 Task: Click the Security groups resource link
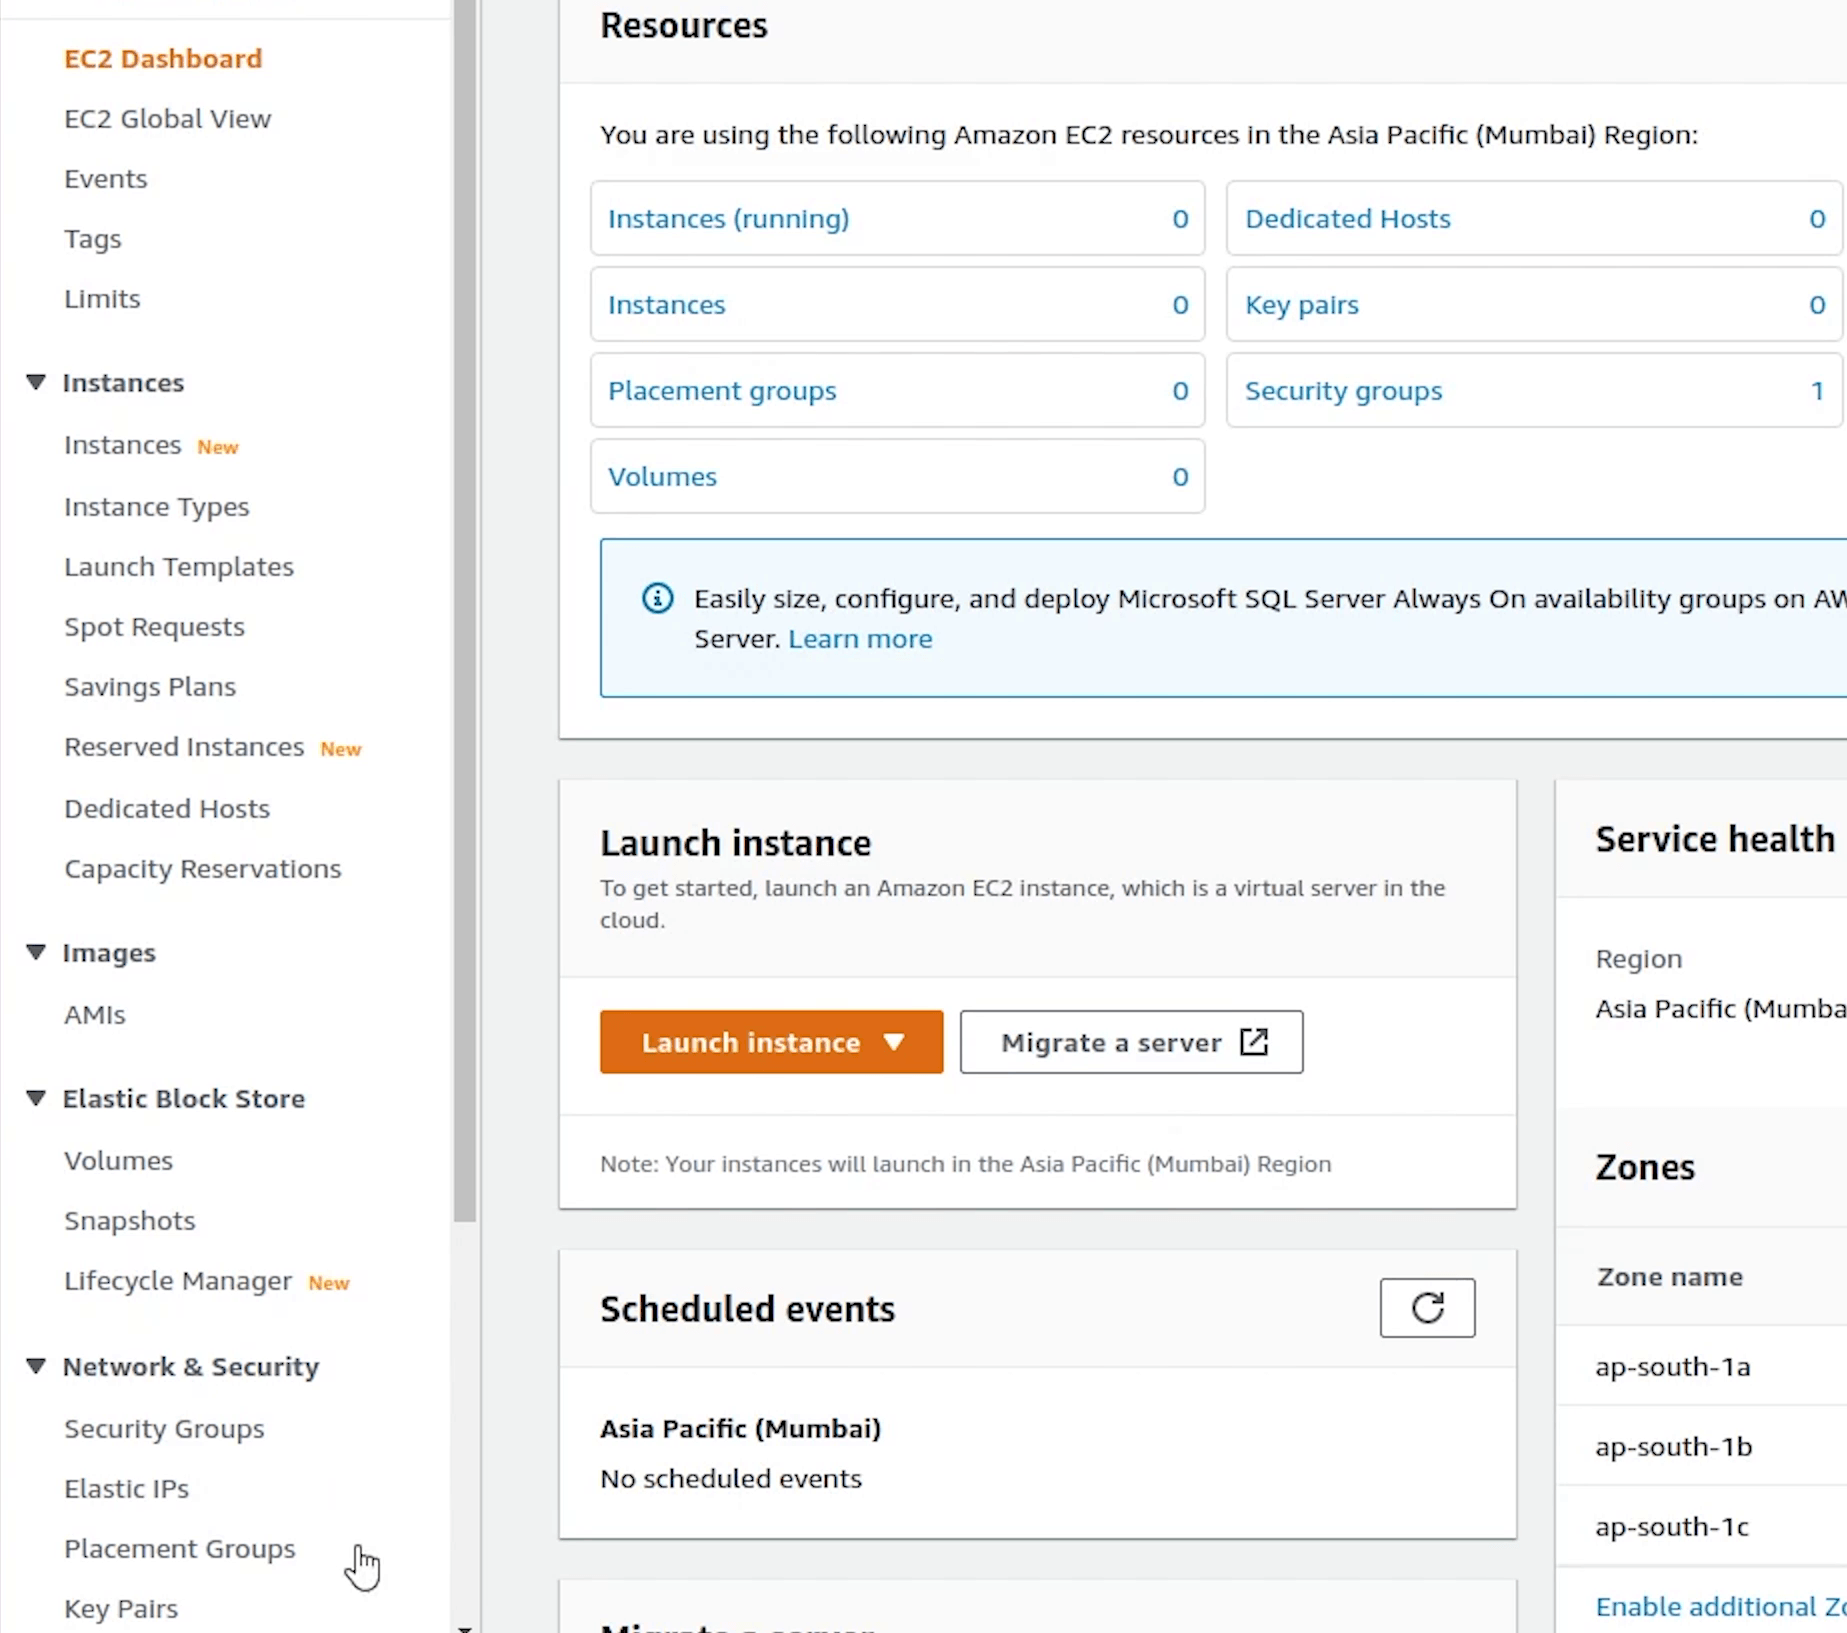[x=1343, y=391]
